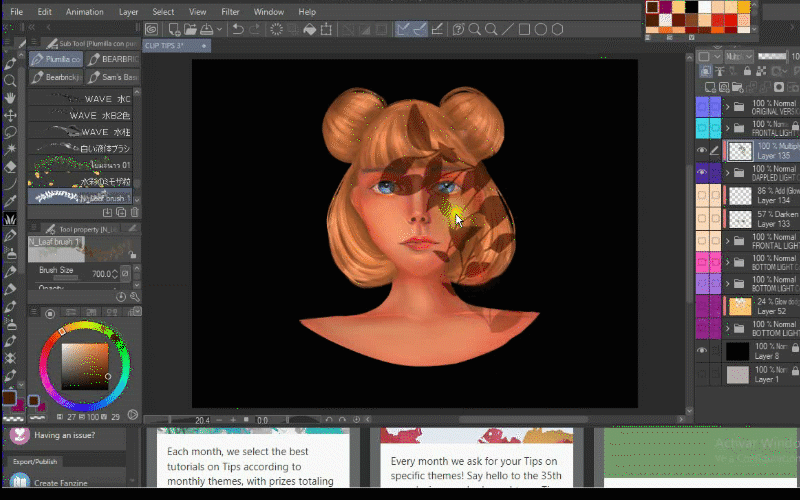This screenshot has width=800, height=500.
Task: Choose the Lasso selection tool
Action: (x=10, y=132)
